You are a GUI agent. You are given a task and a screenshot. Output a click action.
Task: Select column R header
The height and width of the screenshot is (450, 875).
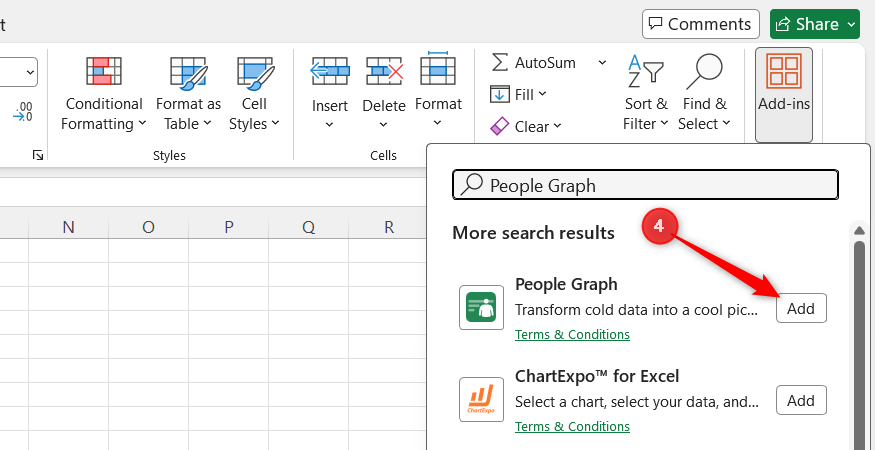point(388,227)
